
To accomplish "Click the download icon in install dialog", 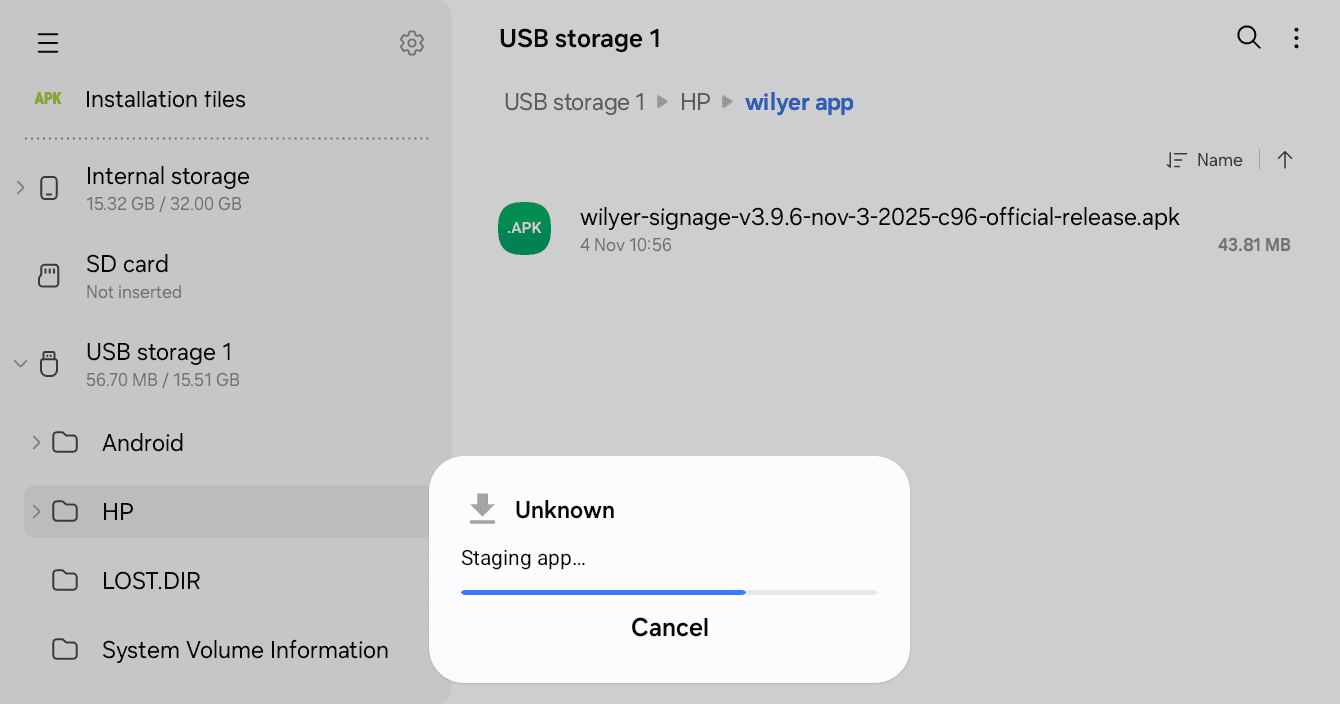I will click(x=482, y=509).
